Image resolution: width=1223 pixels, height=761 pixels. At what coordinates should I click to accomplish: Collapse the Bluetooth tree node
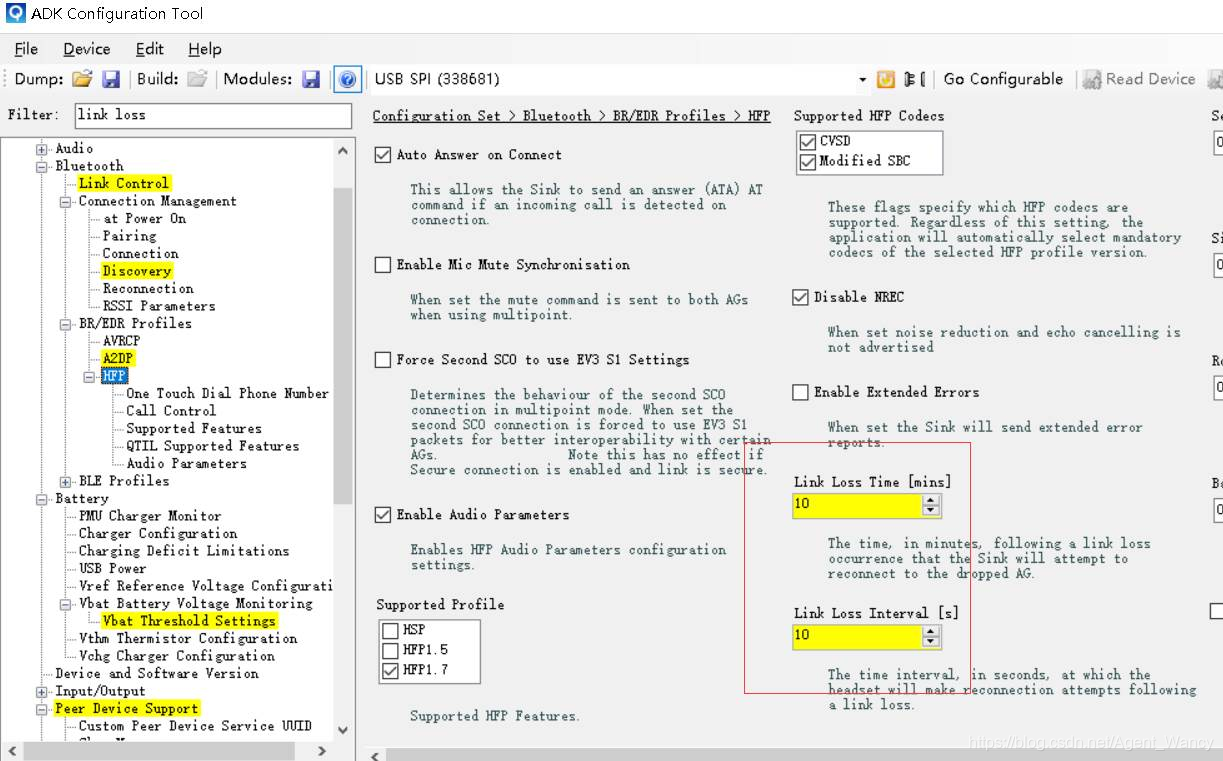coord(42,166)
